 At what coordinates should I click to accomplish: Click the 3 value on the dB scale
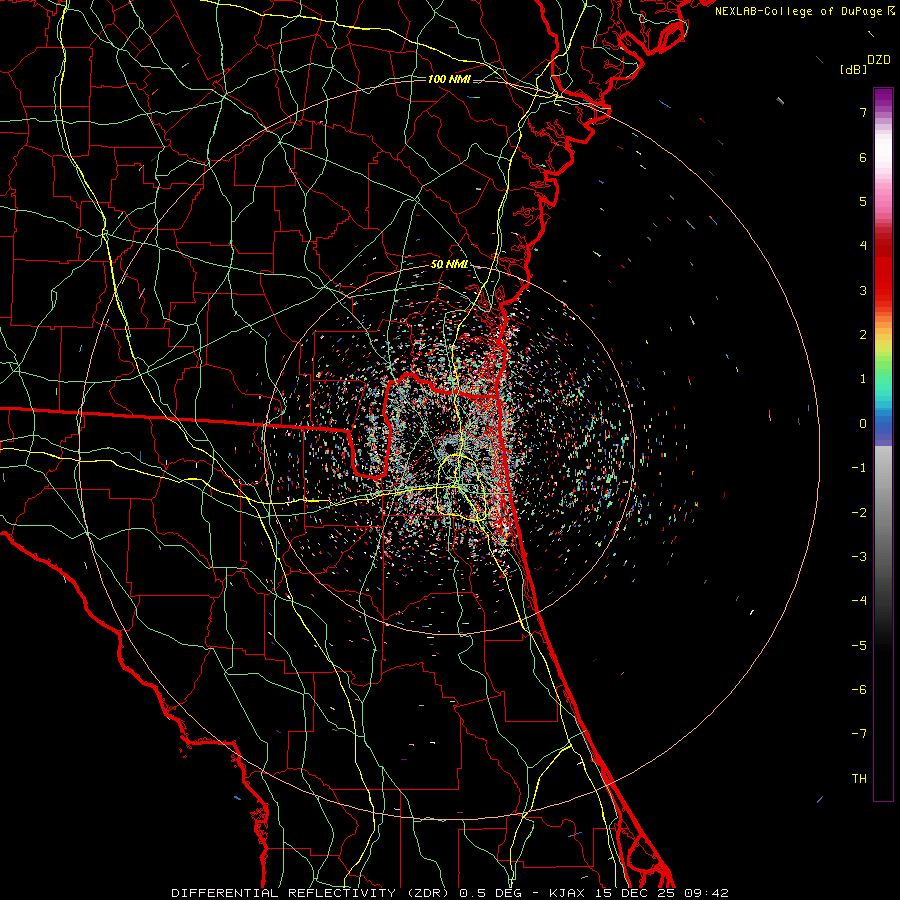point(863,290)
